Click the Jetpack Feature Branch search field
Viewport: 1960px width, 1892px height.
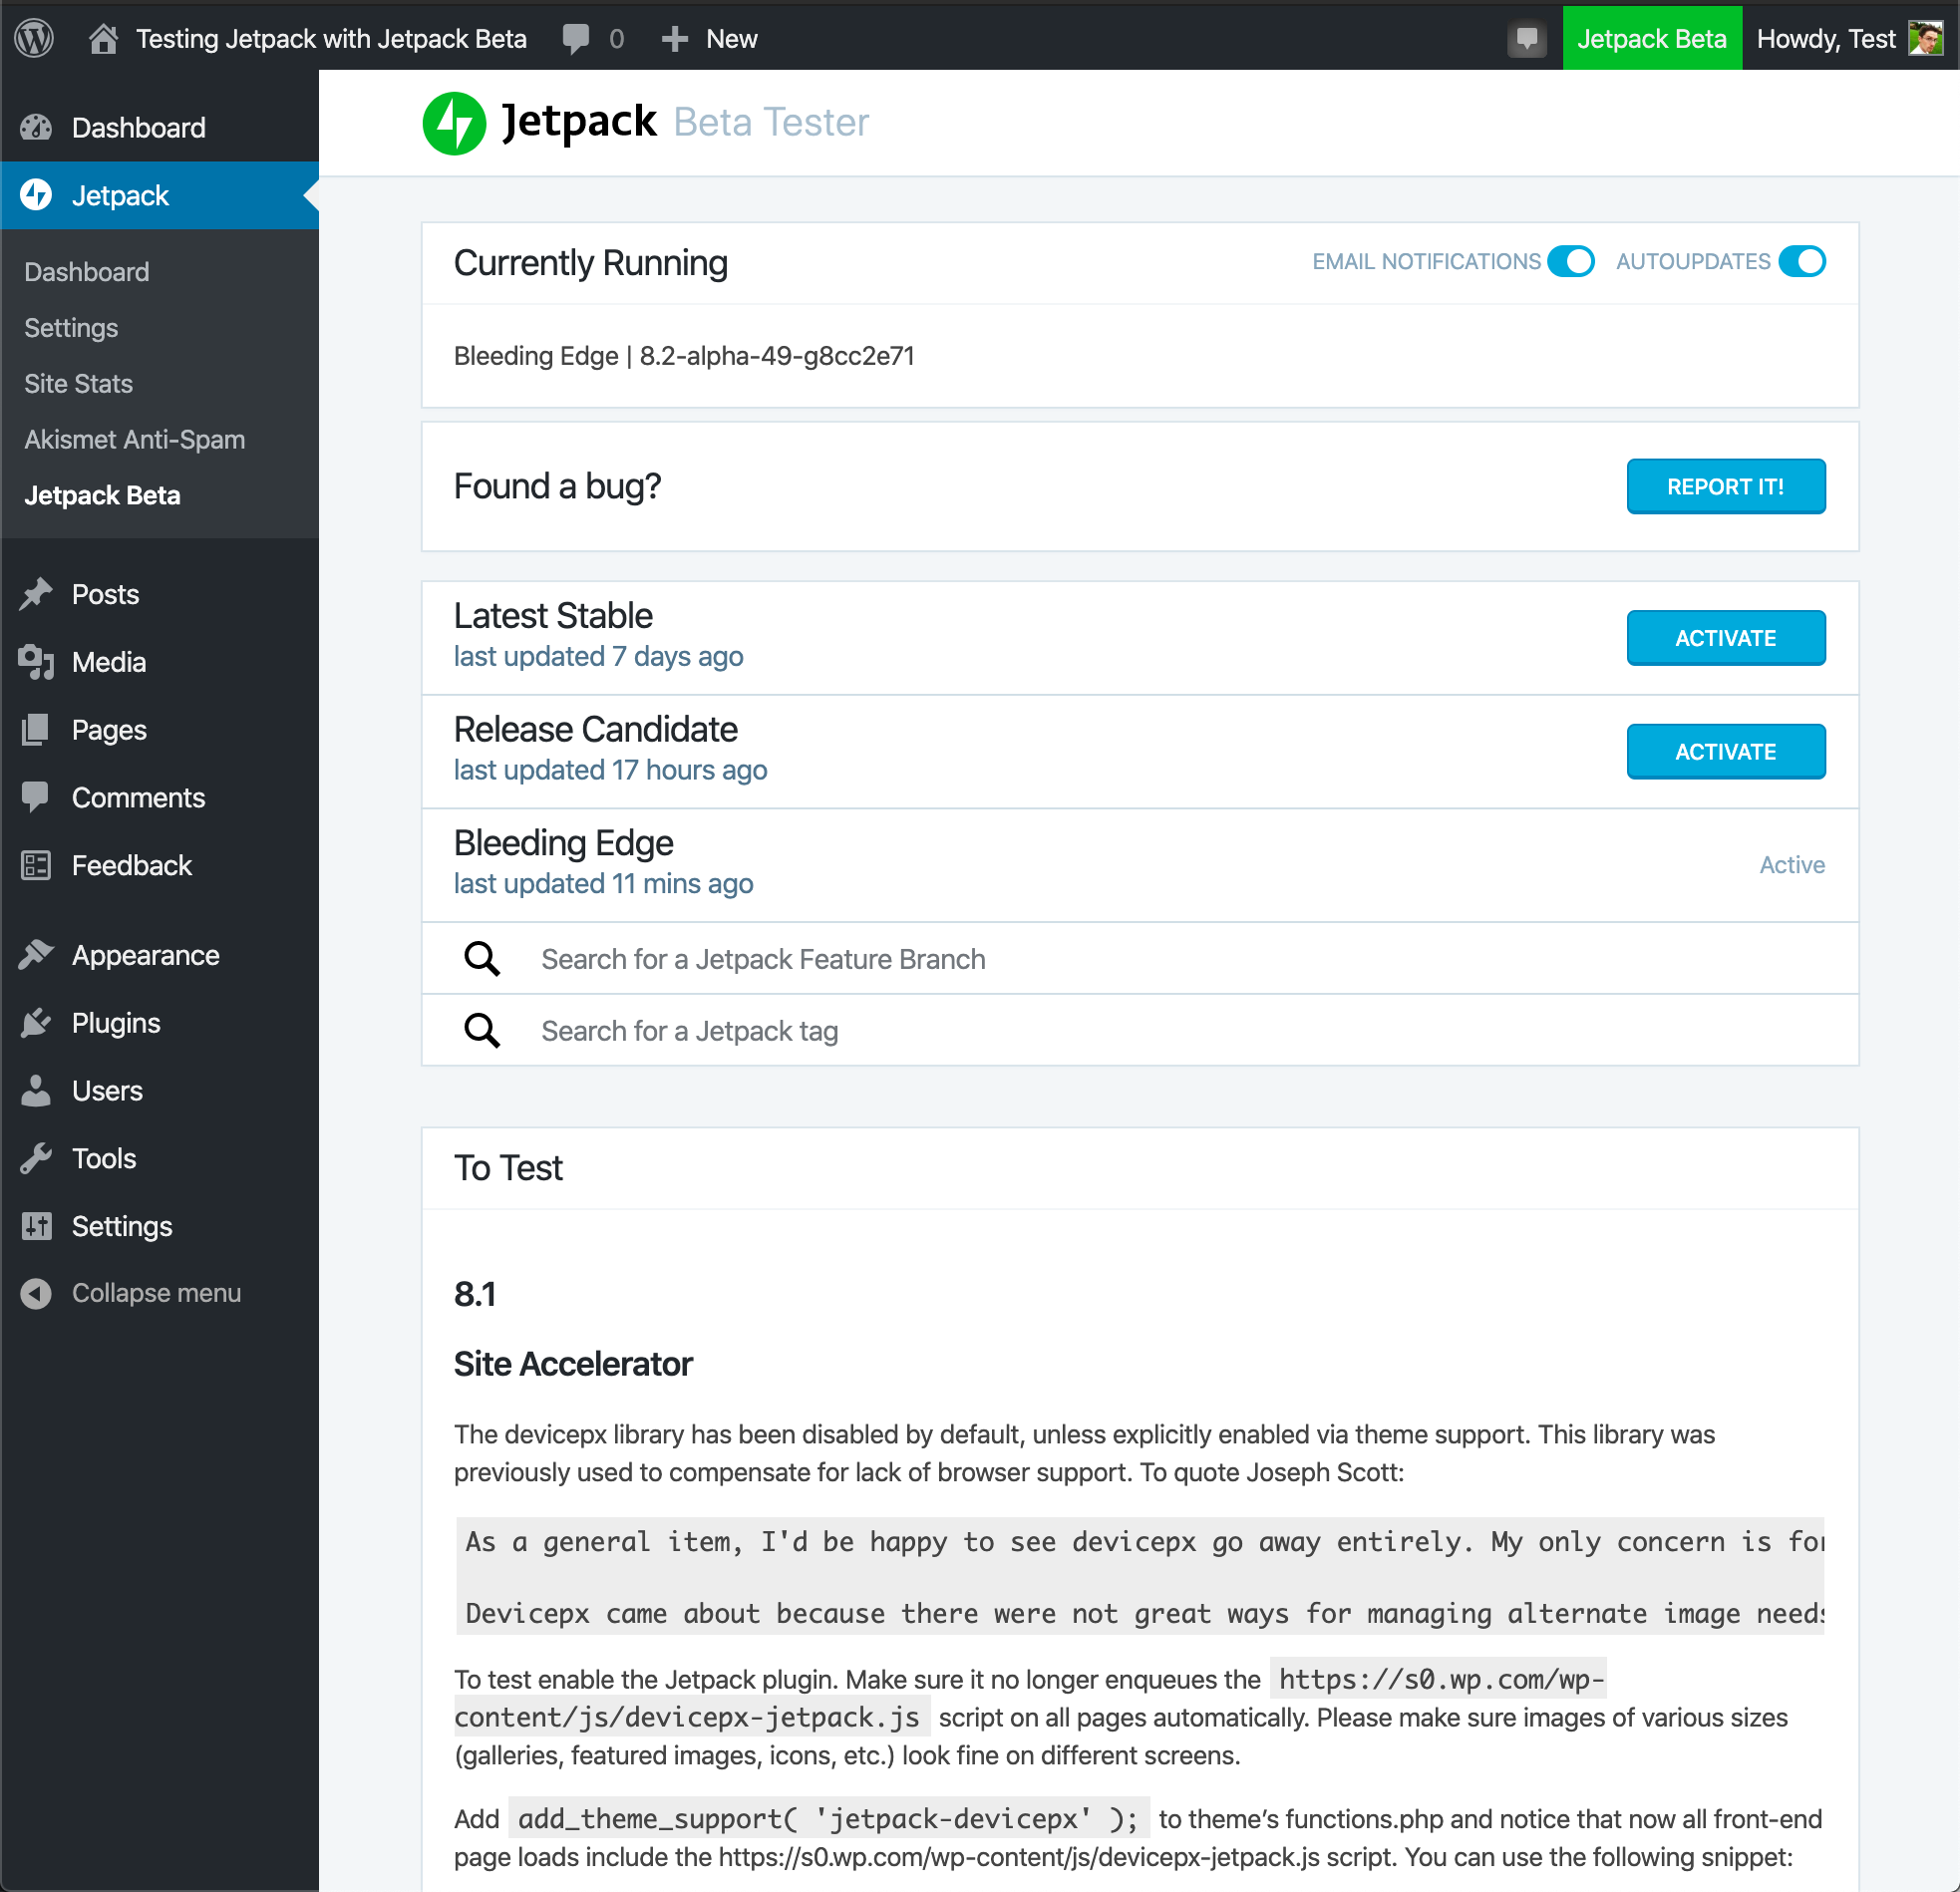coord(1140,958)
